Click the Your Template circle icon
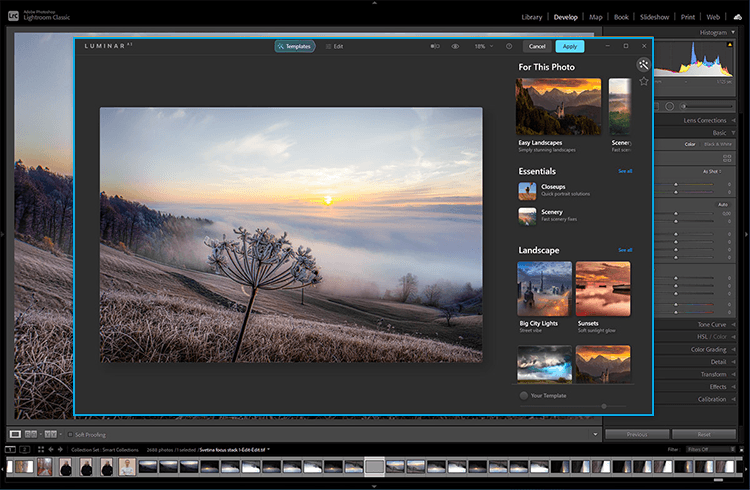The image size is (750, 490). coord(524,396)
